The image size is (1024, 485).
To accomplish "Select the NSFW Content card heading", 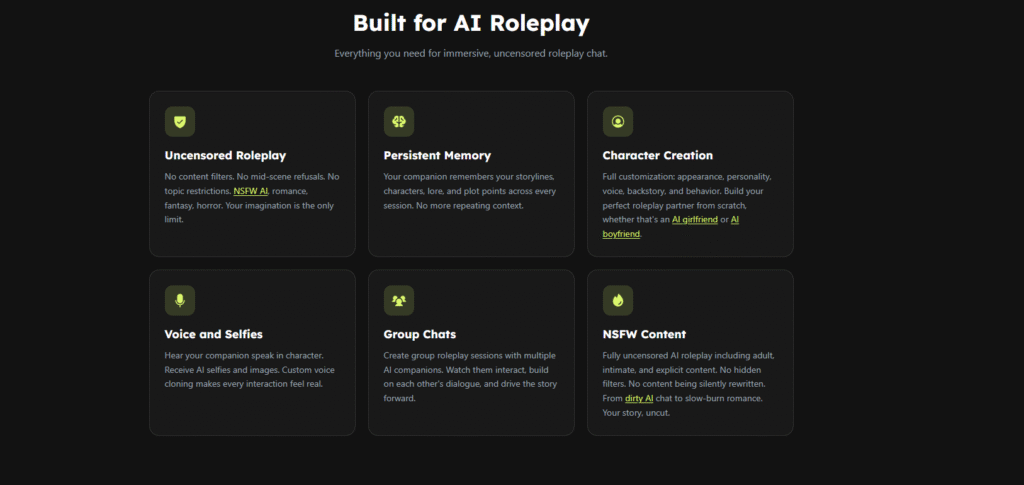I will (644, 334).
